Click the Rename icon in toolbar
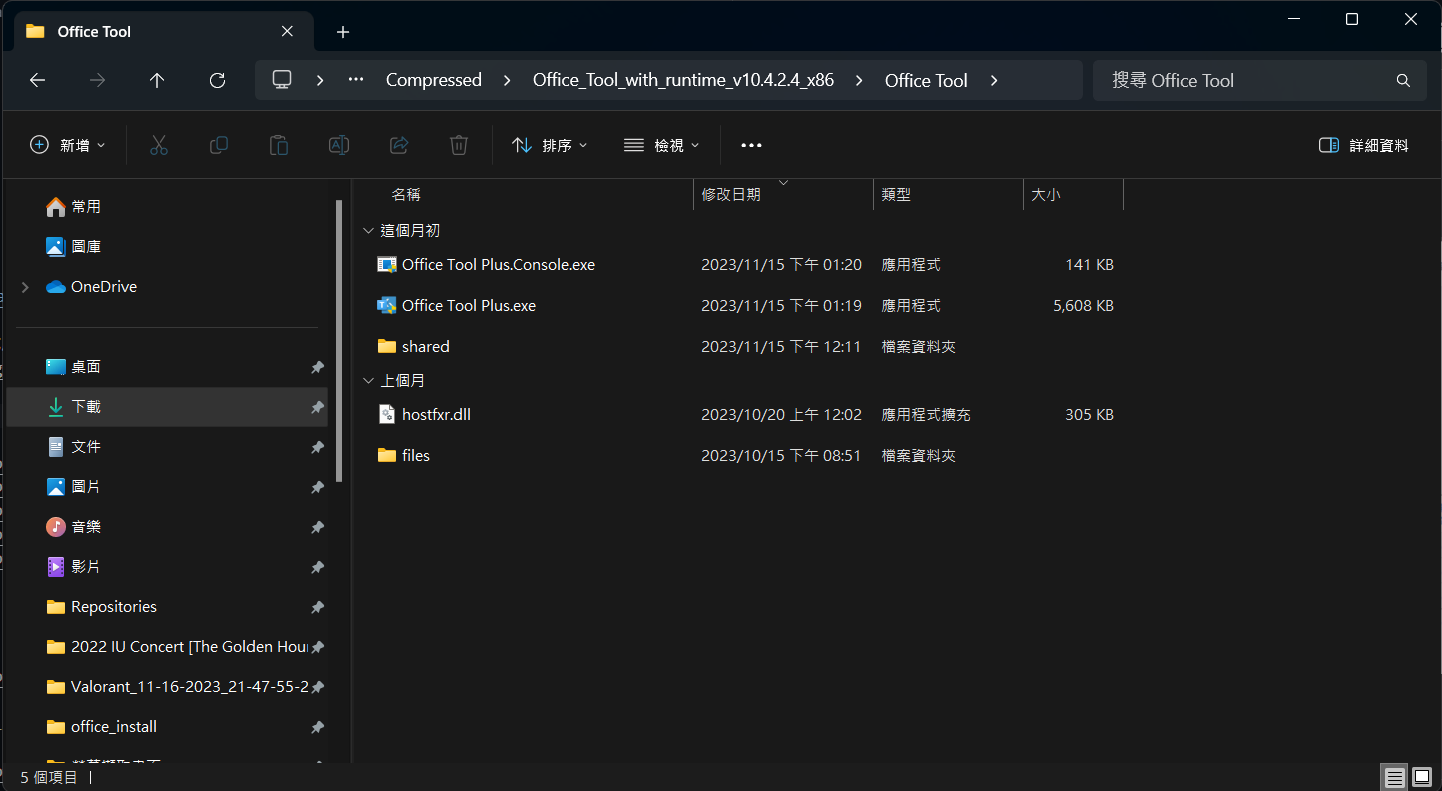Screen dimensions: 1442x791 pyautogui.click(x=339, y=145)
